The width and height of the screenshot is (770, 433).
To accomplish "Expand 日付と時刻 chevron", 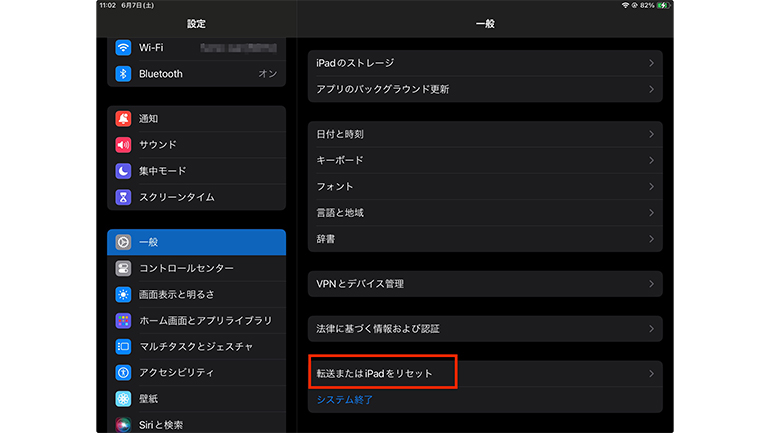I will click(651, 134).
